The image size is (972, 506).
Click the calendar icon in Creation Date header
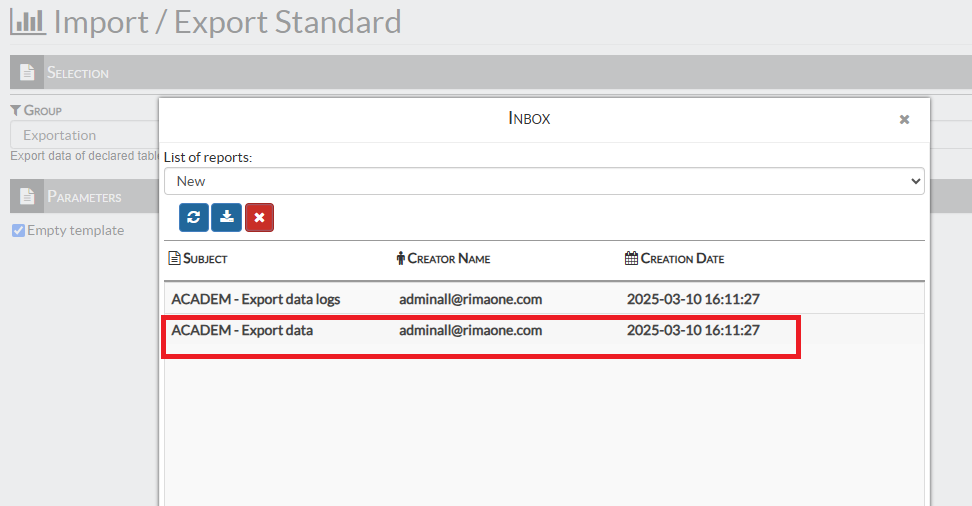pos(631,259)
